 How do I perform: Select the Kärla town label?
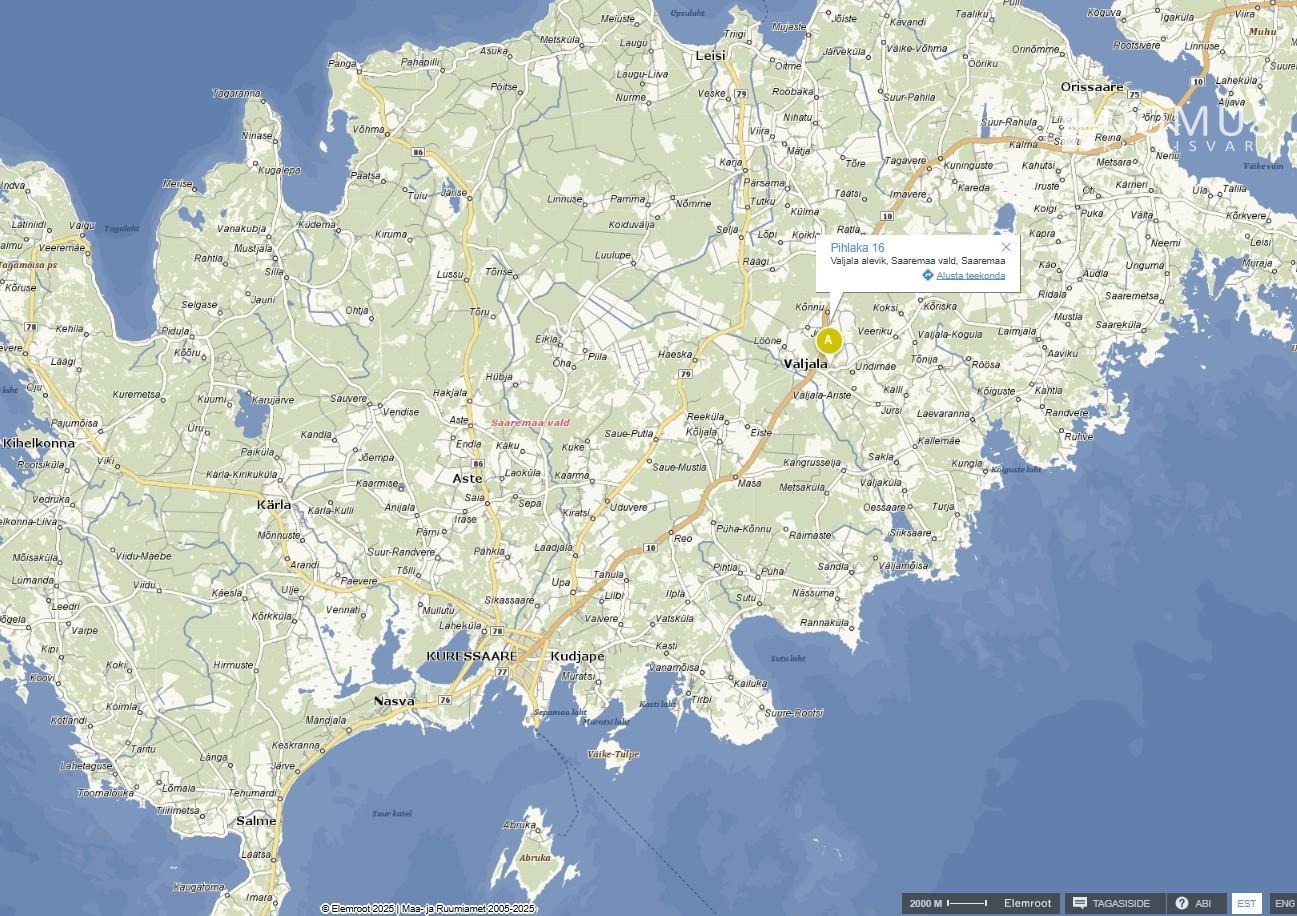tap(274, 505)
